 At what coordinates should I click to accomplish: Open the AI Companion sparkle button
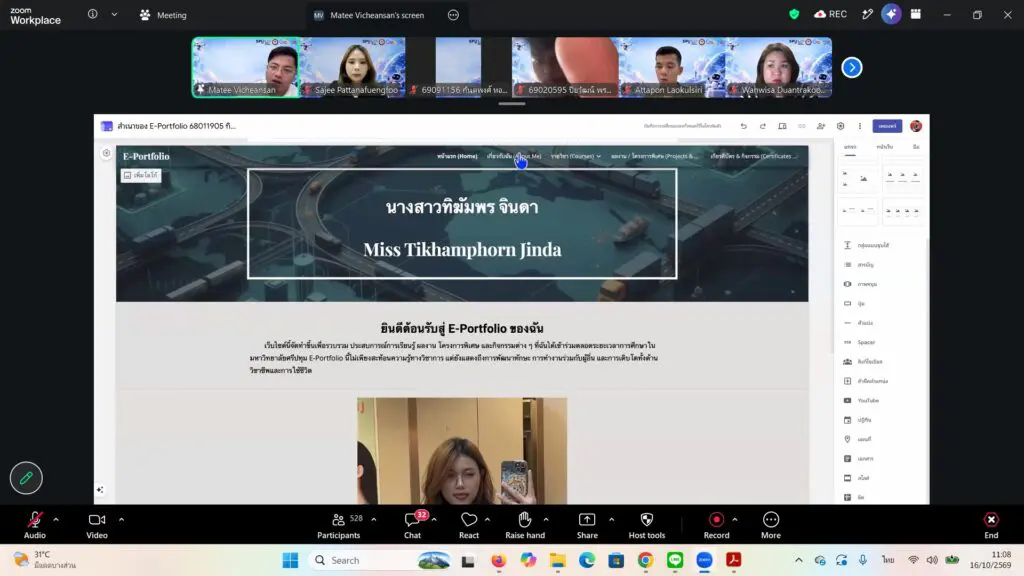pos(891,14)
